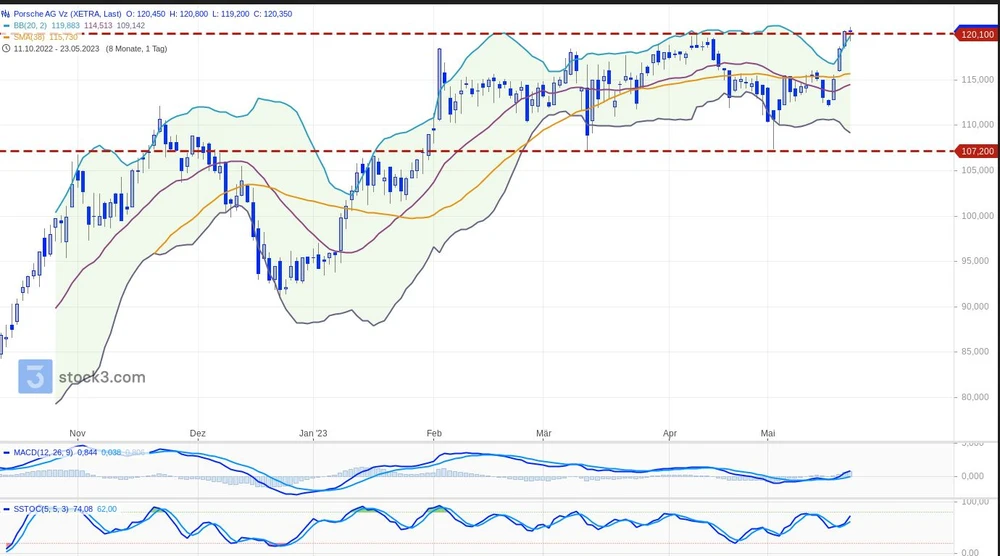Click the Apr label on the time axis
Viewport: 1000px width, 556px height.
(x=669, y=434)
